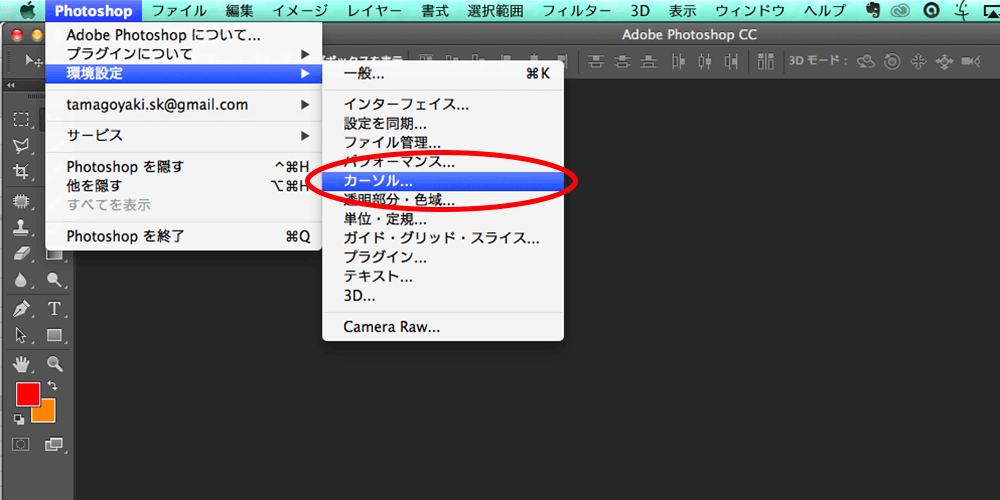This screenshot has height=500, width=1000.
Task: Toggle Quick Mask mode
Action: pos(22,443)
